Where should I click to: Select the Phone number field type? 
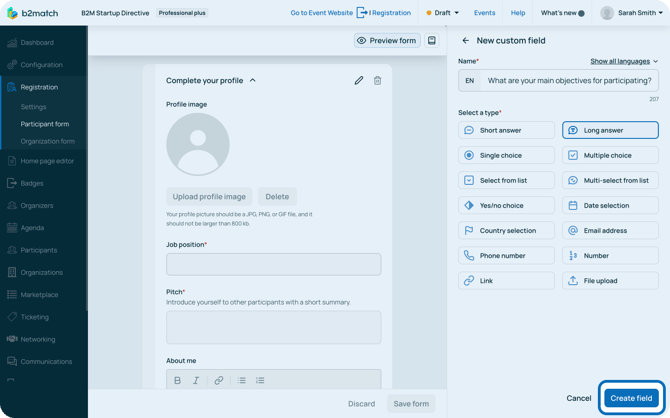coord(506,256)
